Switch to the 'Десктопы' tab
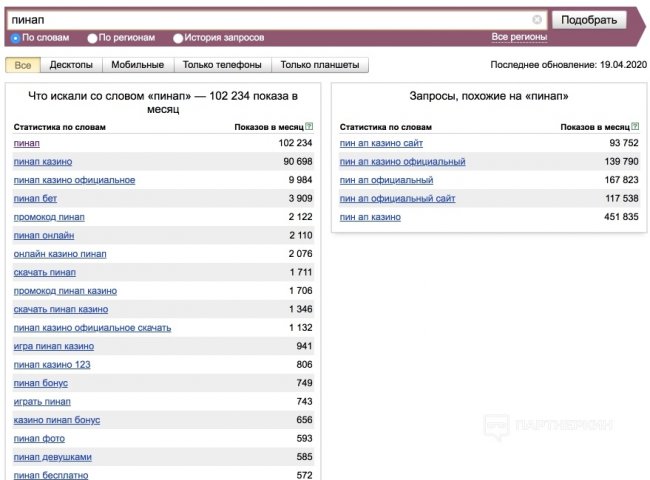The image size is (650, 480). click(x=71, y=65)
